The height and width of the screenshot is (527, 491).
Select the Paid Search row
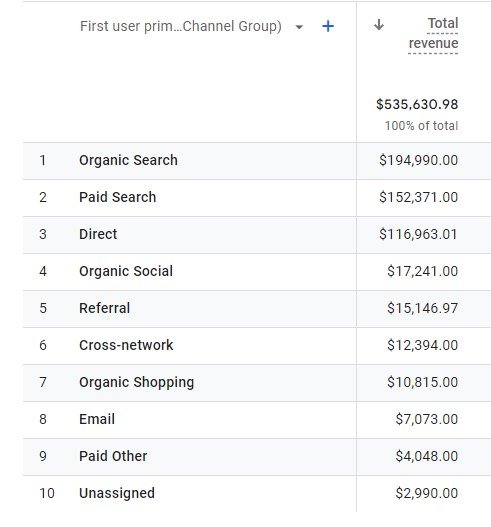tap(257, 198)
